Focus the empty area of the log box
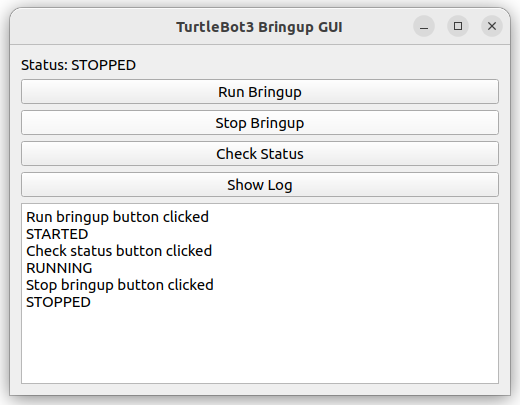This screenshot has width=520, height=405. [260, 347]
